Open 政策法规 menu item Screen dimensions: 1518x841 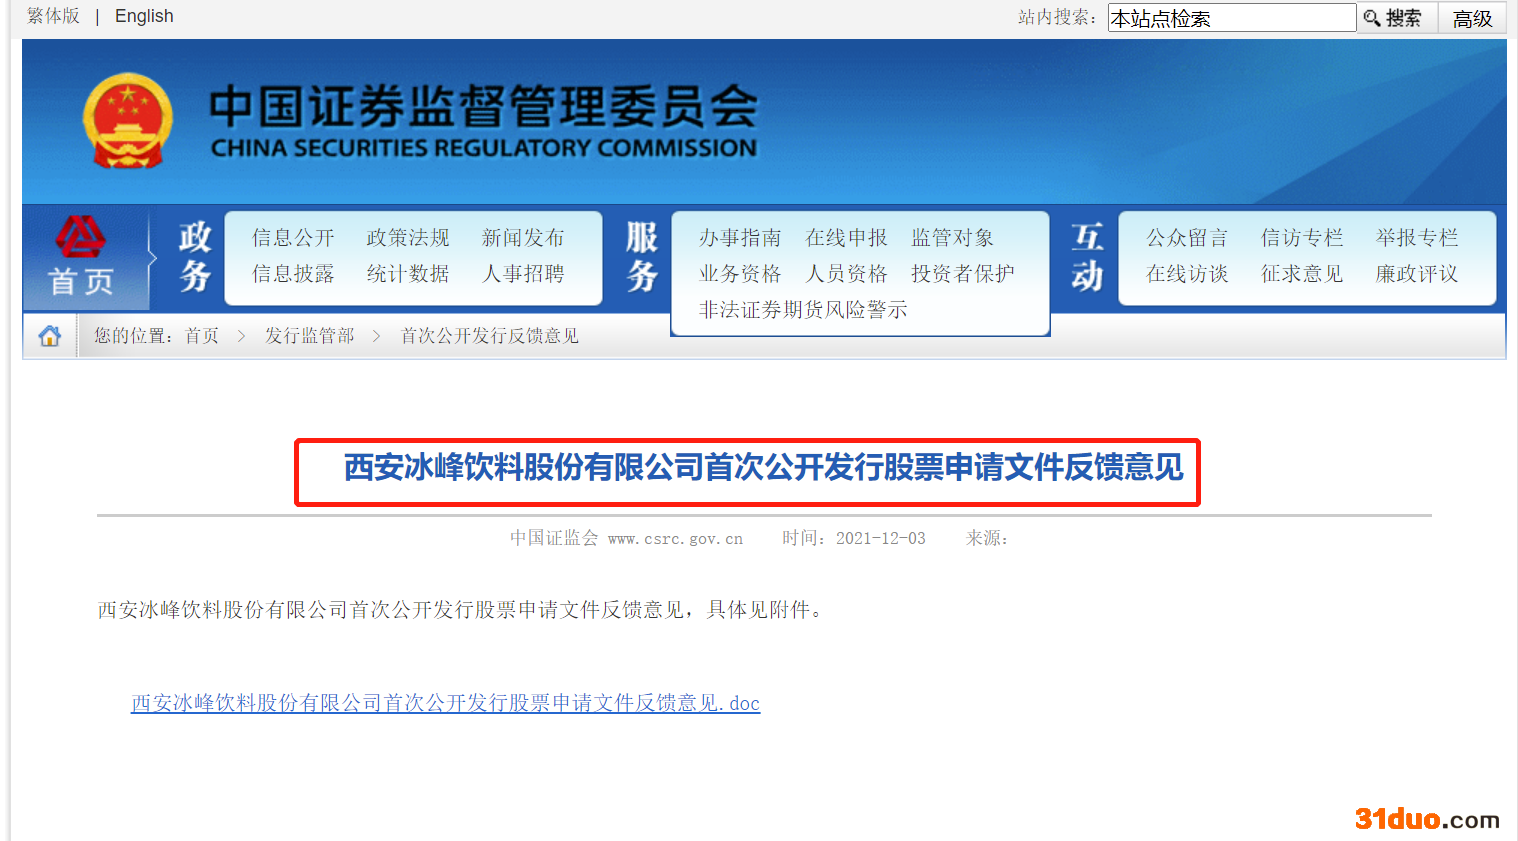click(x=408, y=237)
